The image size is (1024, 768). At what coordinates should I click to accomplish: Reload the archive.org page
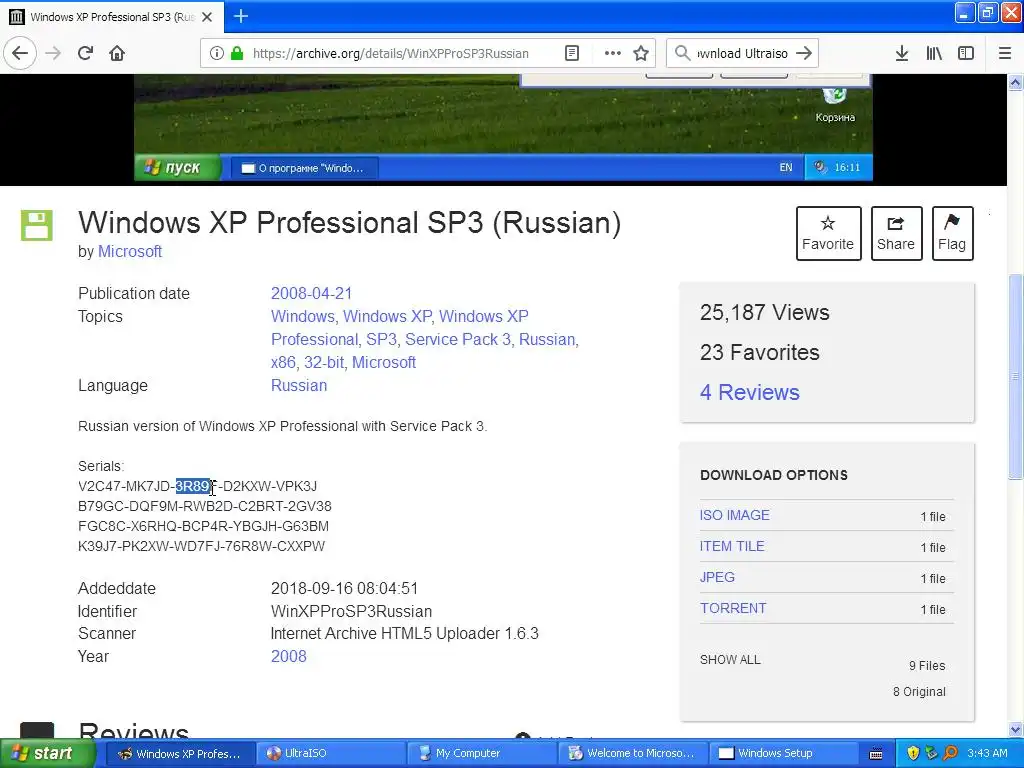(x=85, y=53)
